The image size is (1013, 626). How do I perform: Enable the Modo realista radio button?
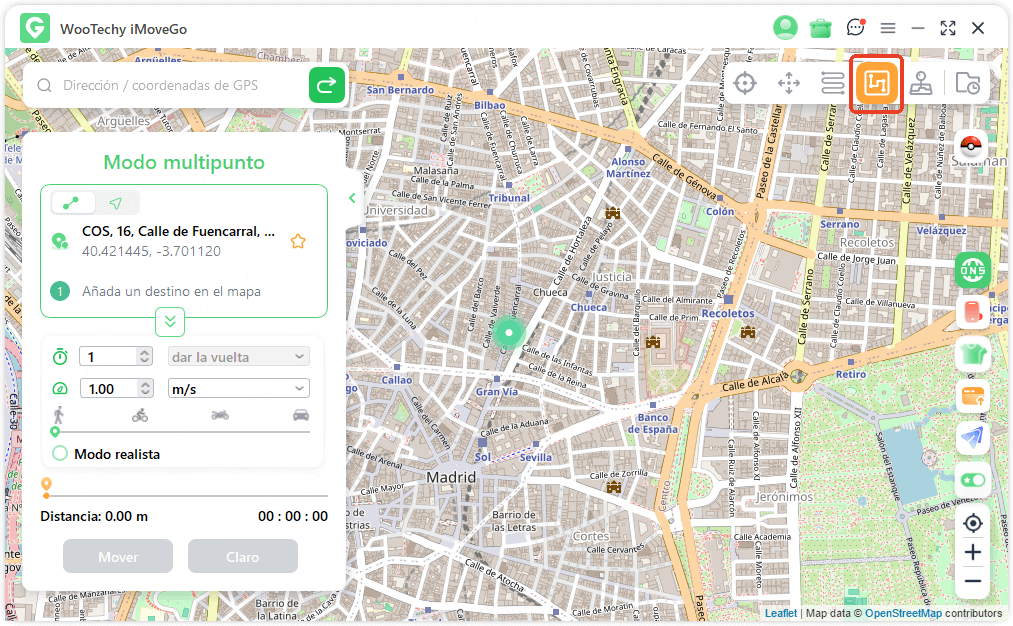pos(60,454)
